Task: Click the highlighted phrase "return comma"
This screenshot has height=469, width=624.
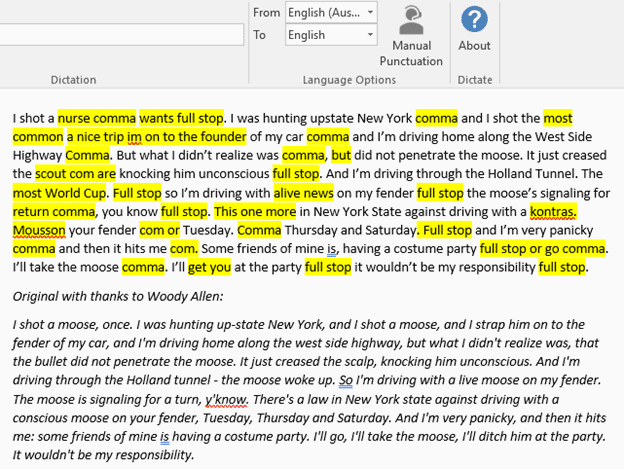Action: coord(54,211)
